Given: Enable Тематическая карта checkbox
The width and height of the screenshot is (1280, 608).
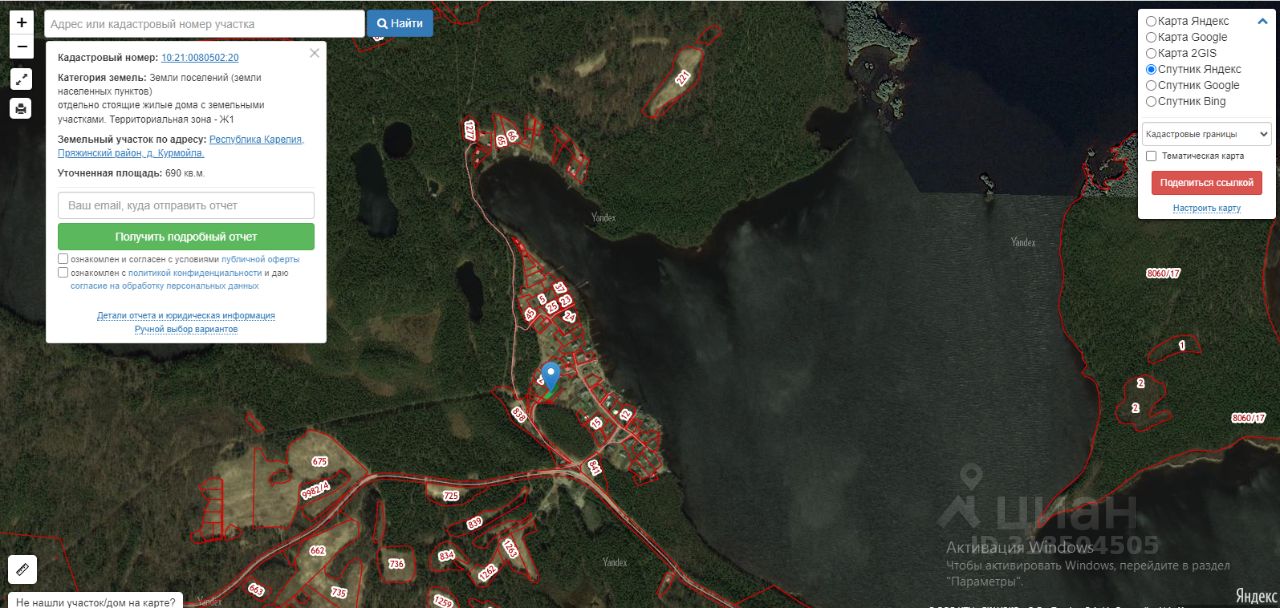Looking at the screenshot, I should point(1151,156).
